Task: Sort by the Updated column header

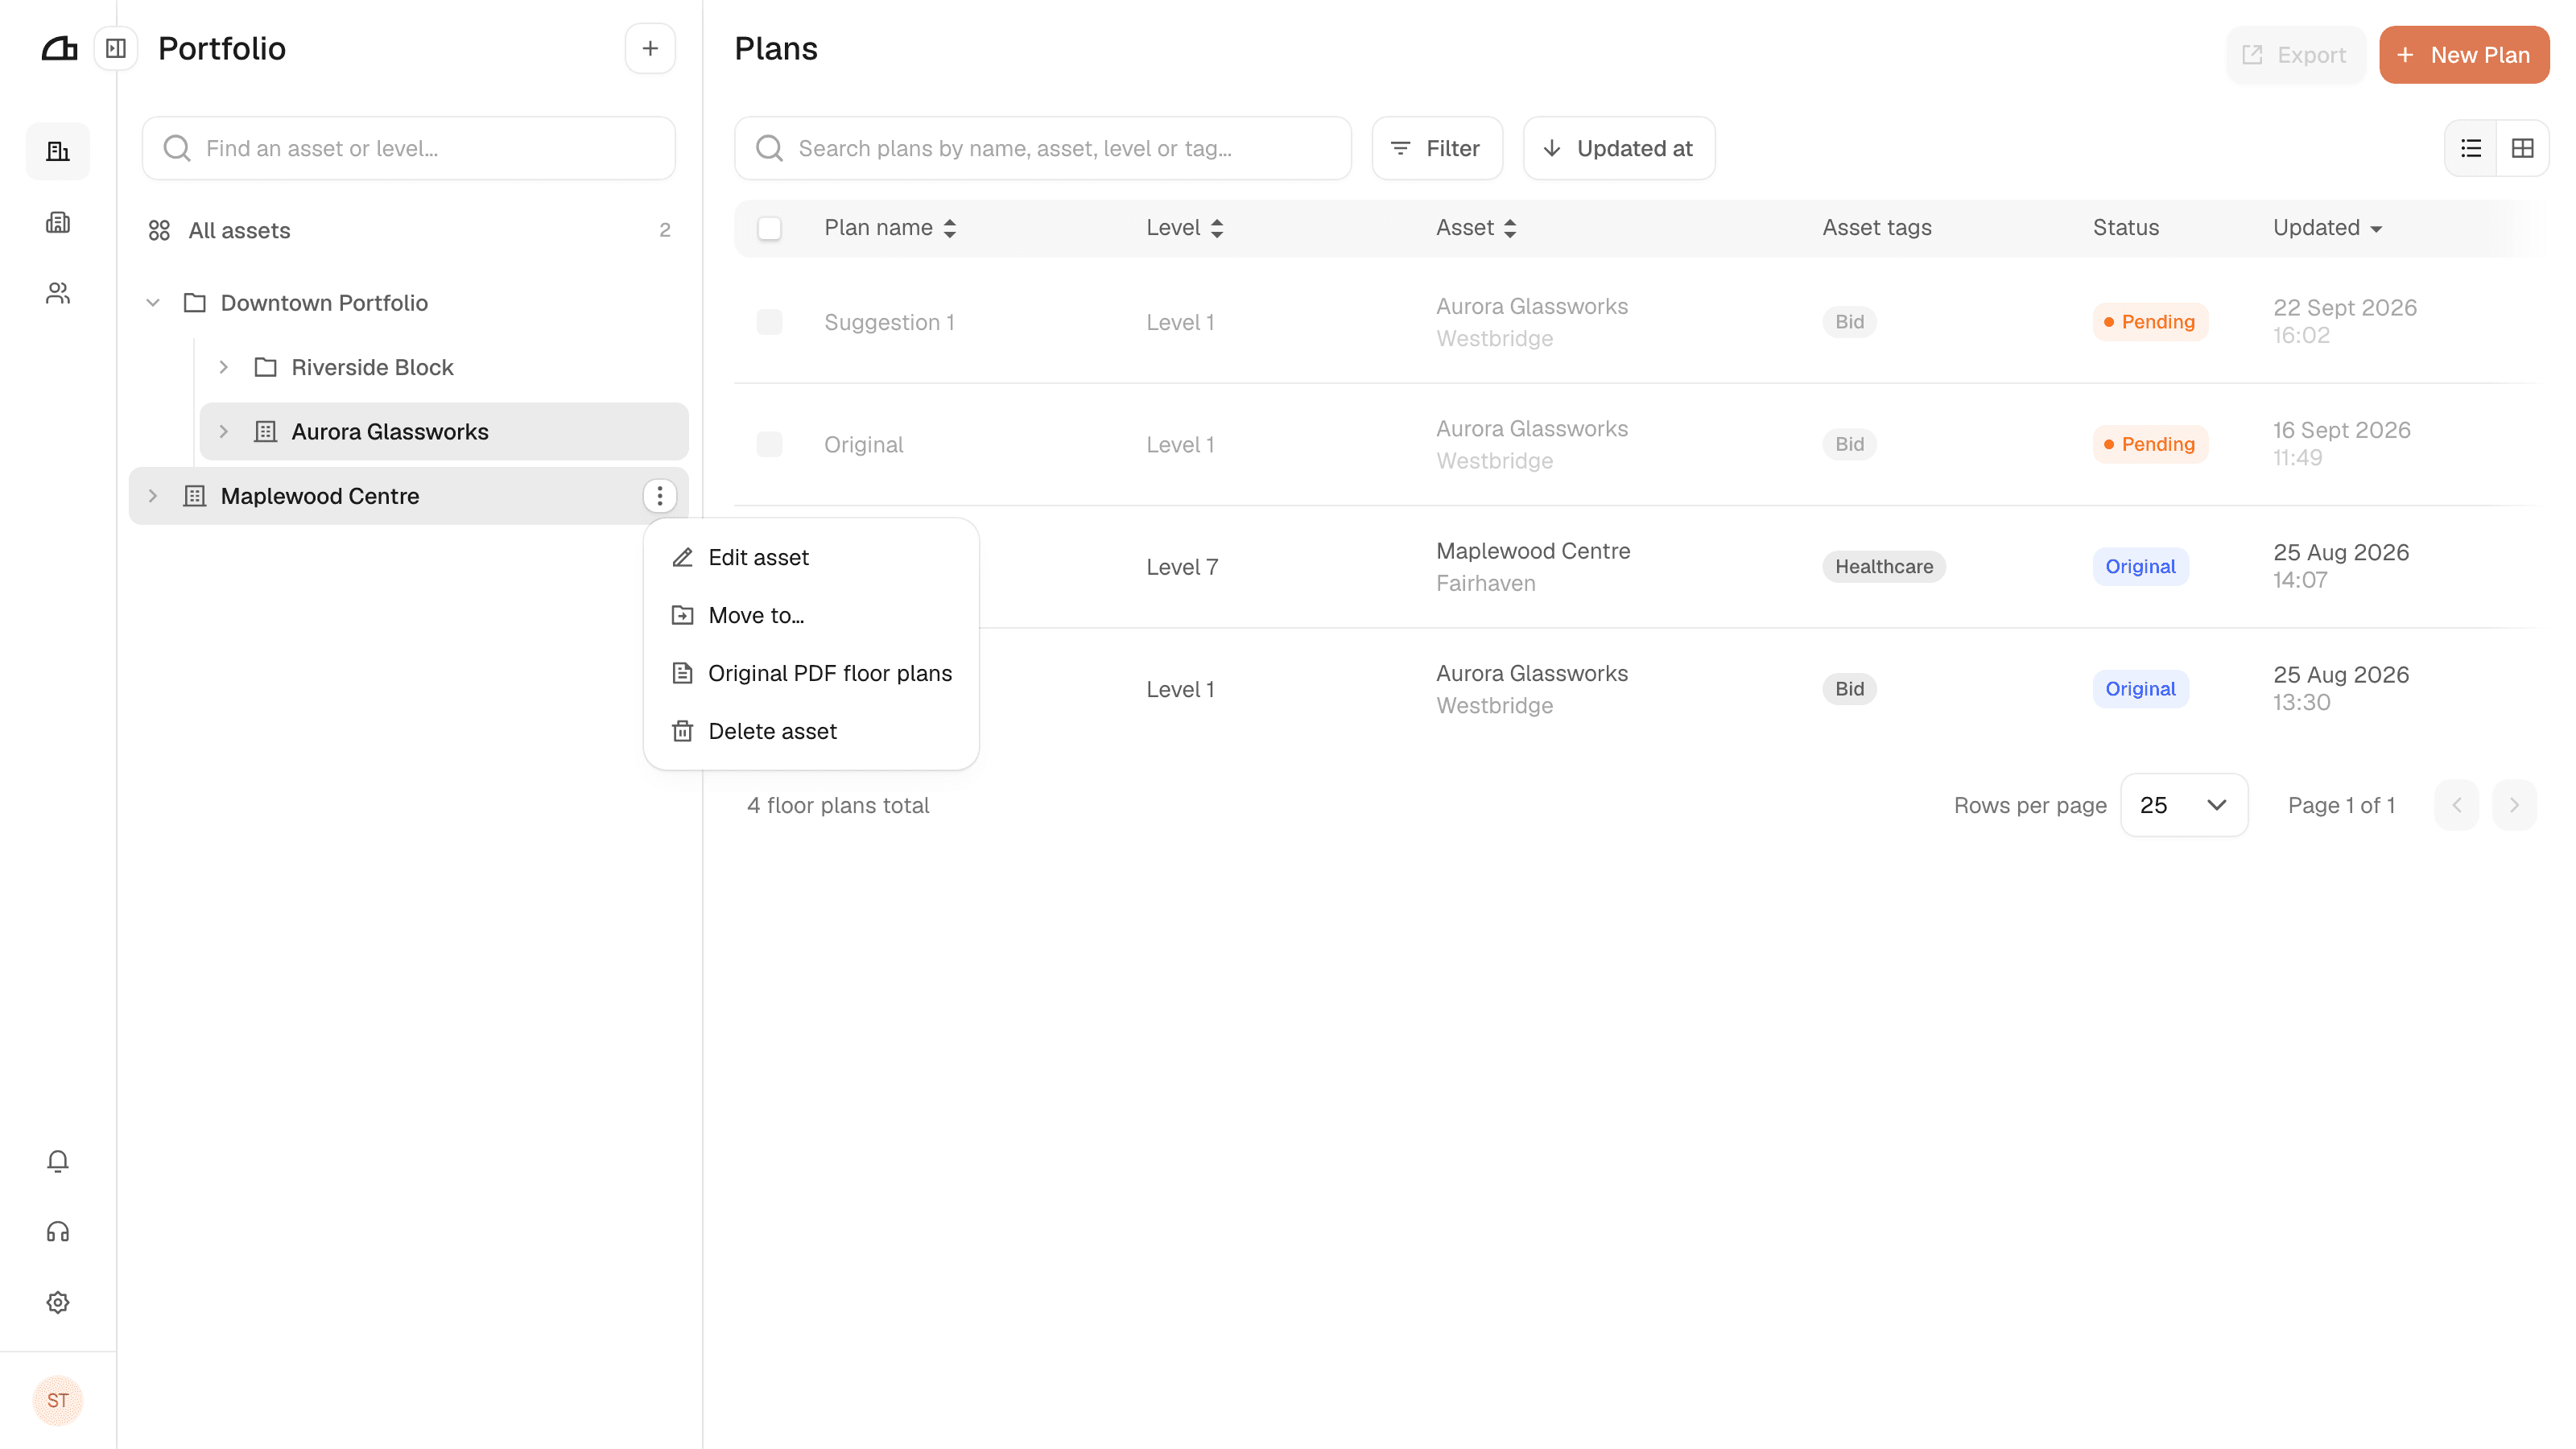Action: (2327, 228)
